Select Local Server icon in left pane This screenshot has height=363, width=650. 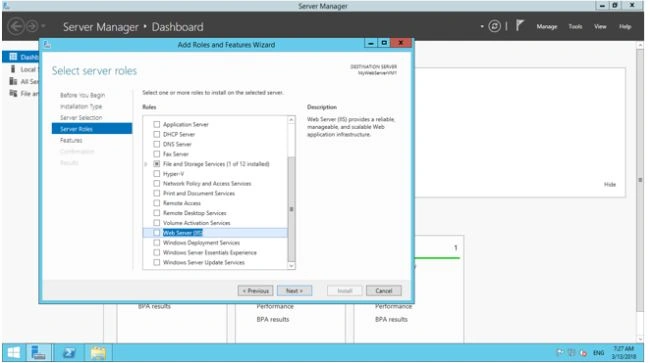[13, 69]
